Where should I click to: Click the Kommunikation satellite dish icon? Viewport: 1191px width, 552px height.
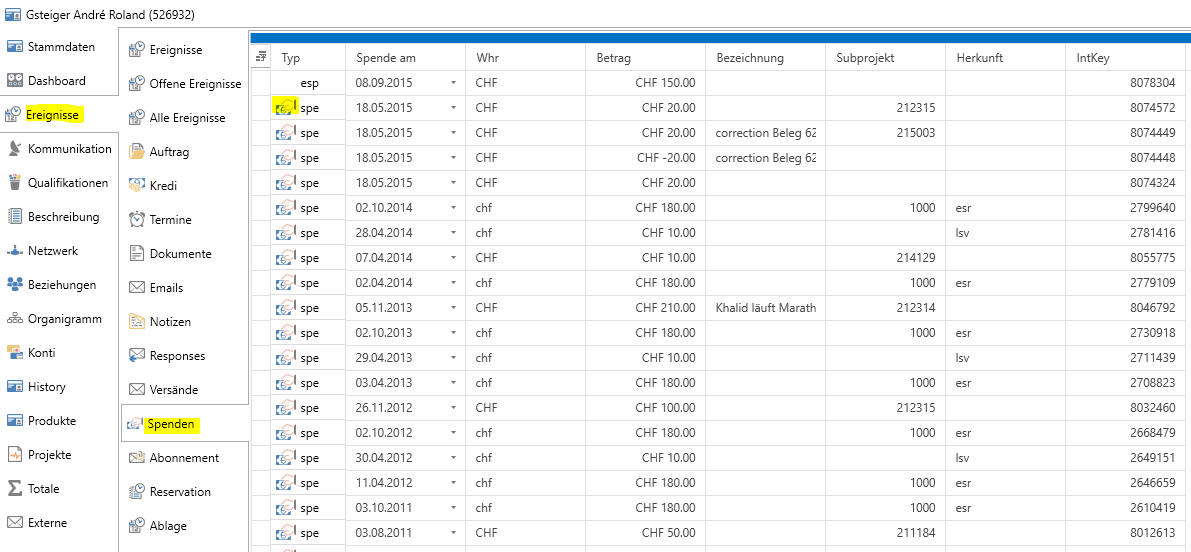pyautogui.click(x=15, y=149)
